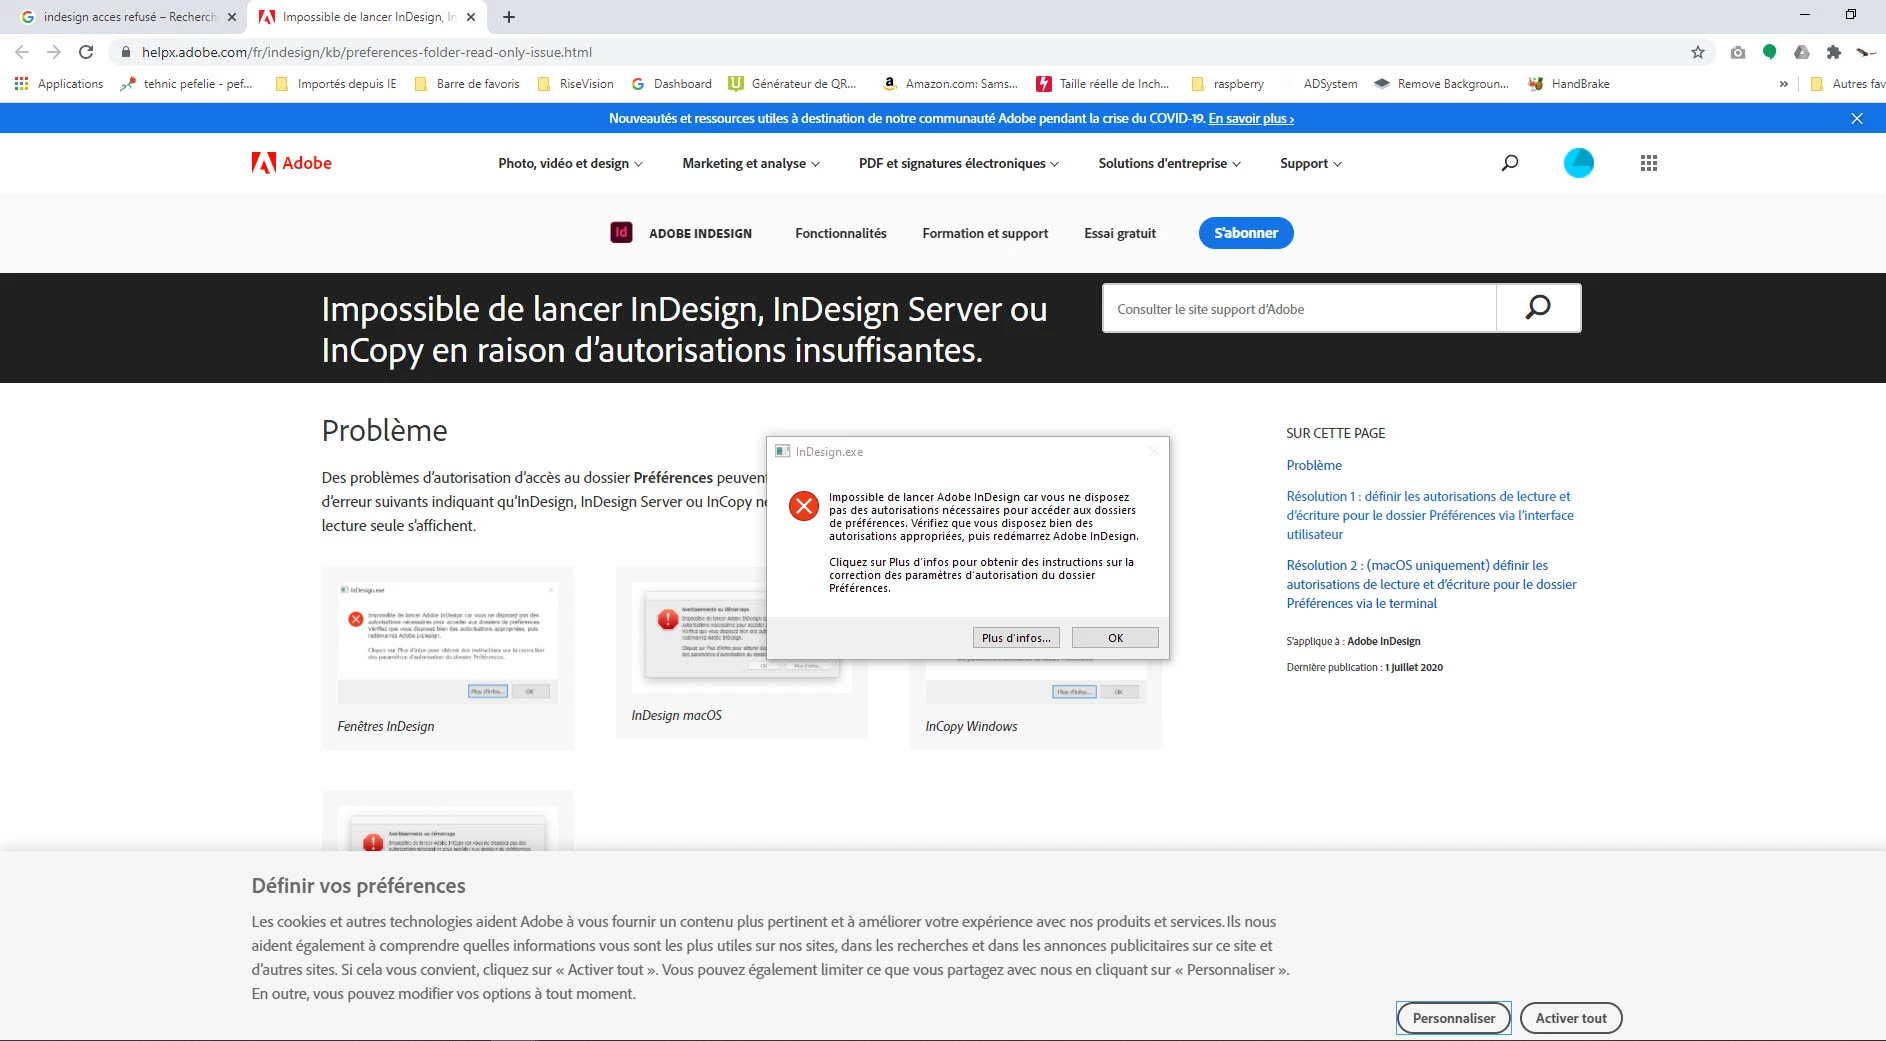This screenshot has height=1041, width=1886.
Task: Open Formation et support
Action: click(985, 233)
